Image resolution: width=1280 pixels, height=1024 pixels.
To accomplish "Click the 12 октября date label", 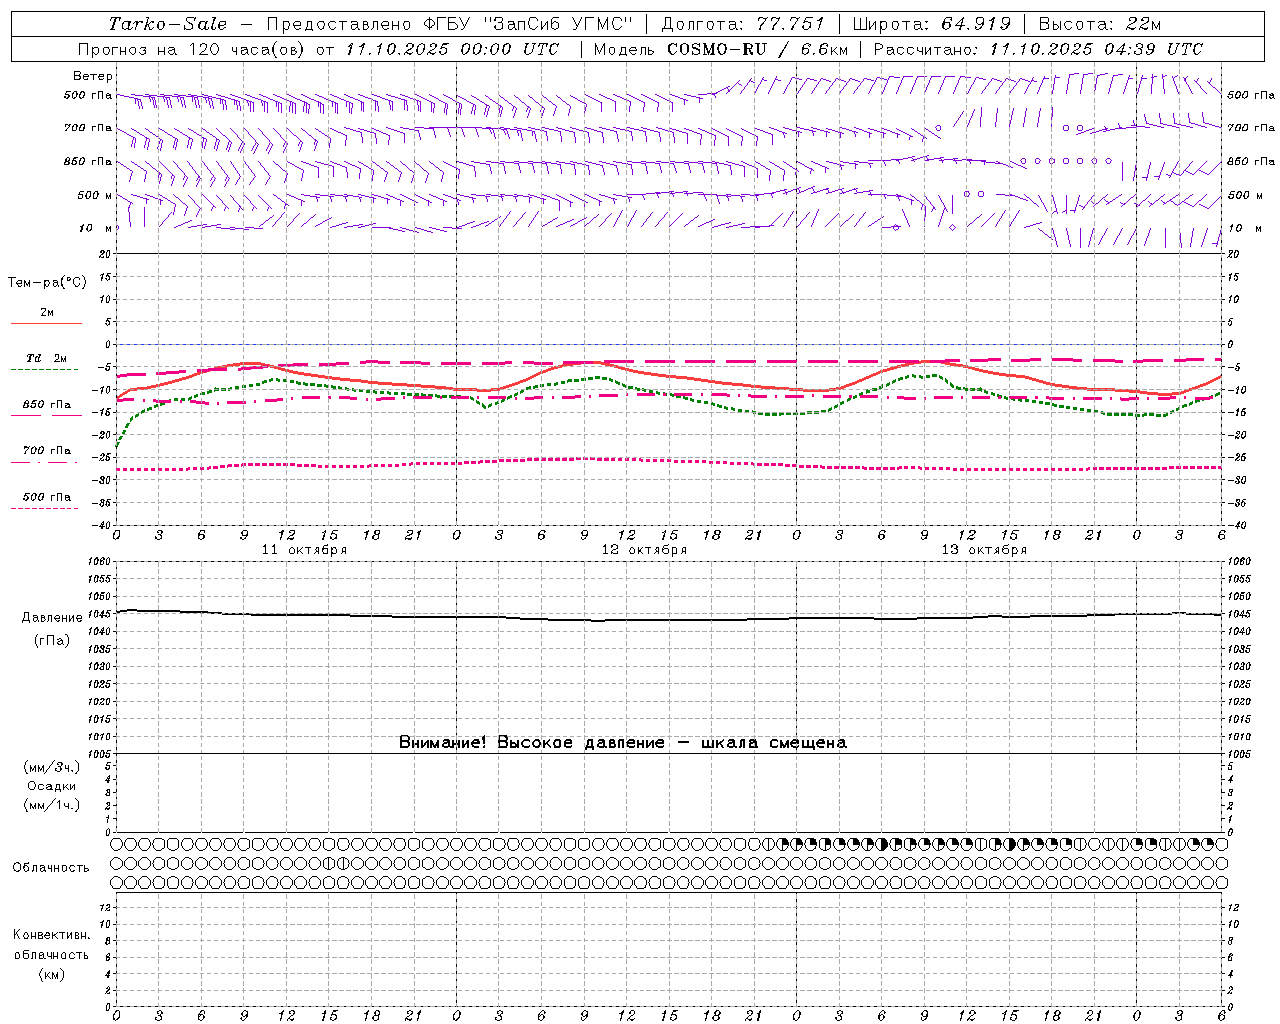I will [644, 550].
